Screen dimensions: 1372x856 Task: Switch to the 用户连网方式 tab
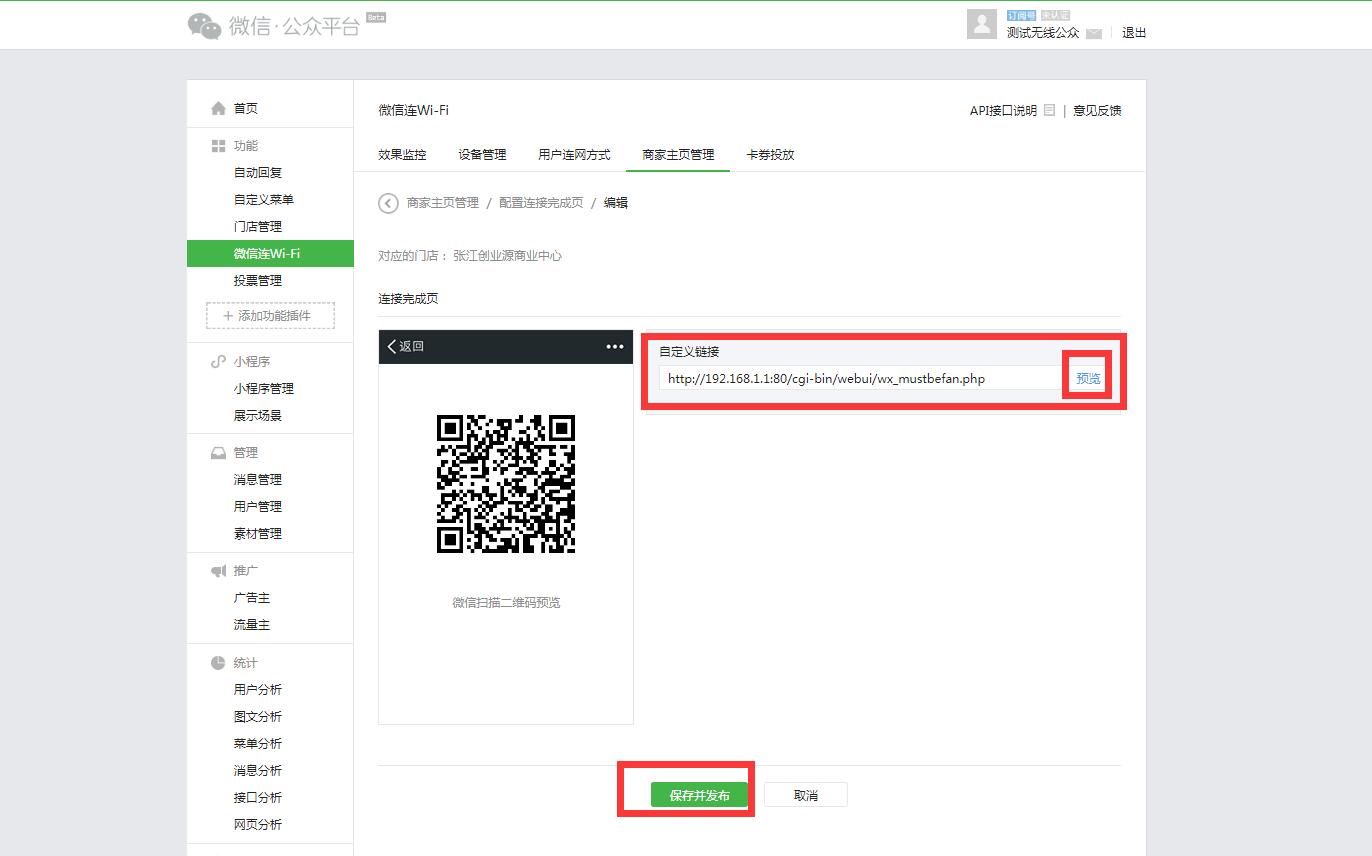(x=574, y=155)
